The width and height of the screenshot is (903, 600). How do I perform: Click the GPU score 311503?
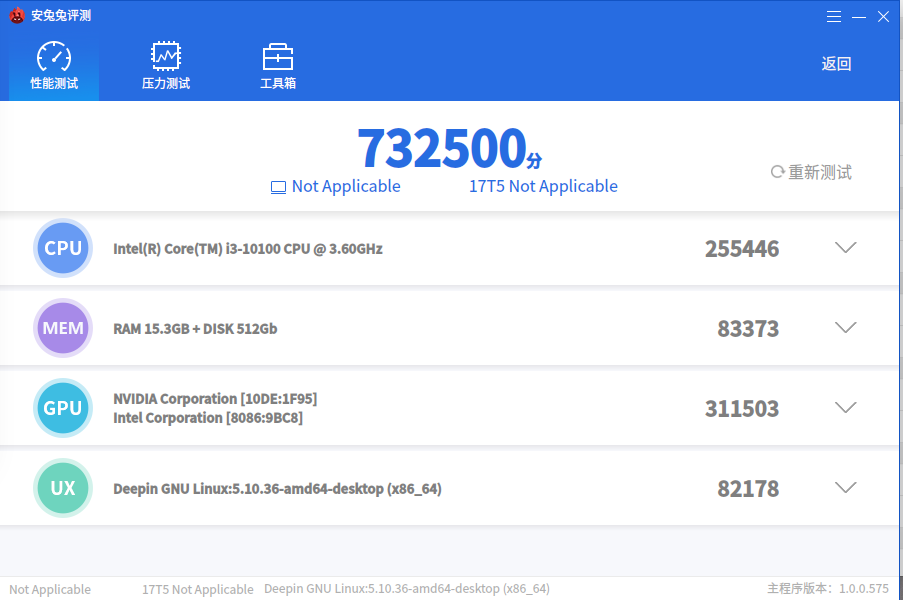coord(742,409)
